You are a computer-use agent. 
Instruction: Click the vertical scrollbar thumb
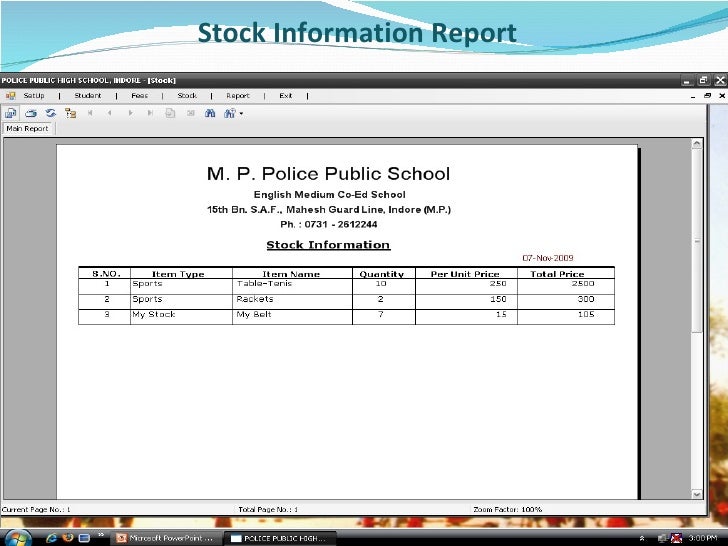coord(696,241)
